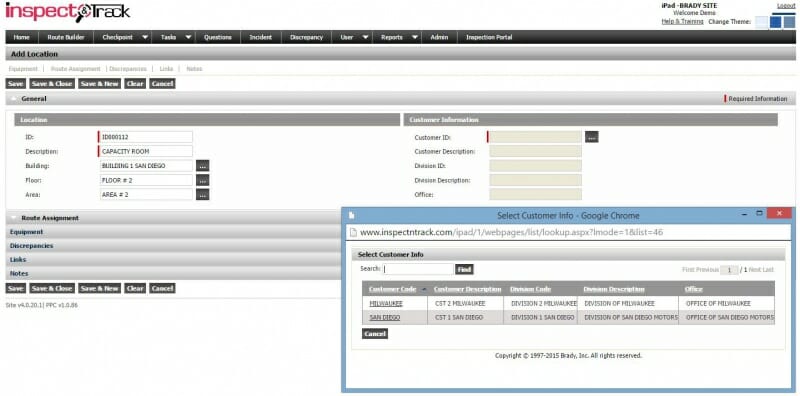
Task: Click the bottom Save & Close button
Action: pos(52,288)
